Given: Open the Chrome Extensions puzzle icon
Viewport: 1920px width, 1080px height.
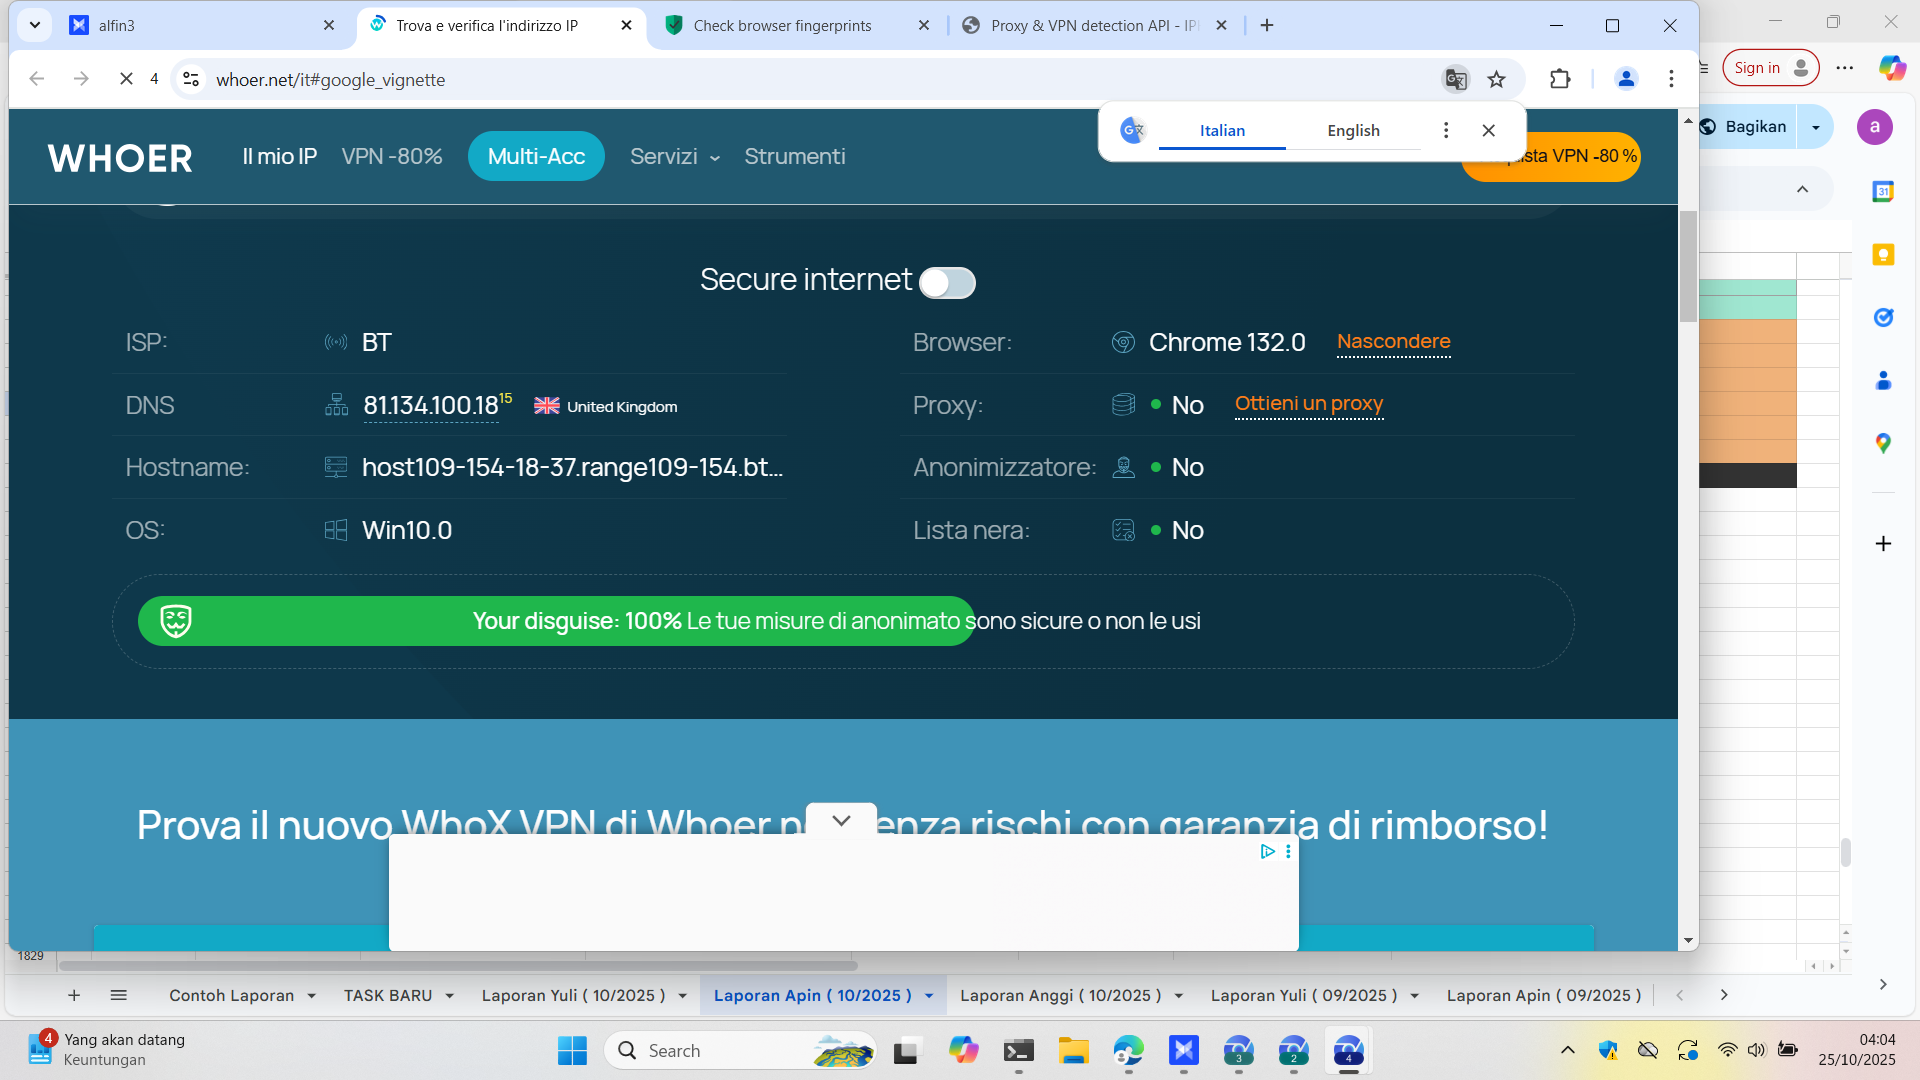Looking at the screenshot, I should click(x=1560, y=79).
